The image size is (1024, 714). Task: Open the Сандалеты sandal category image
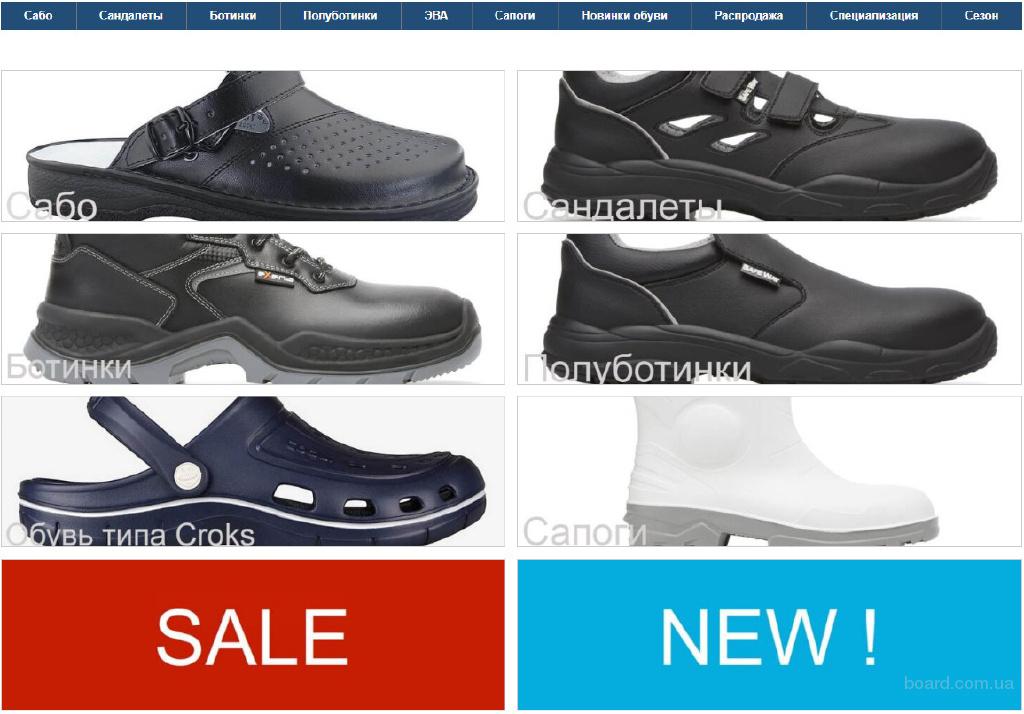(769, 146)
